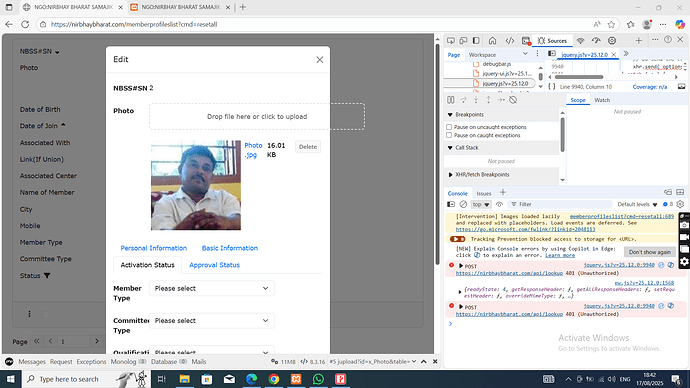Click pretty print braces icon
This screenshot has height=388, width=690.
click(551, 87)
